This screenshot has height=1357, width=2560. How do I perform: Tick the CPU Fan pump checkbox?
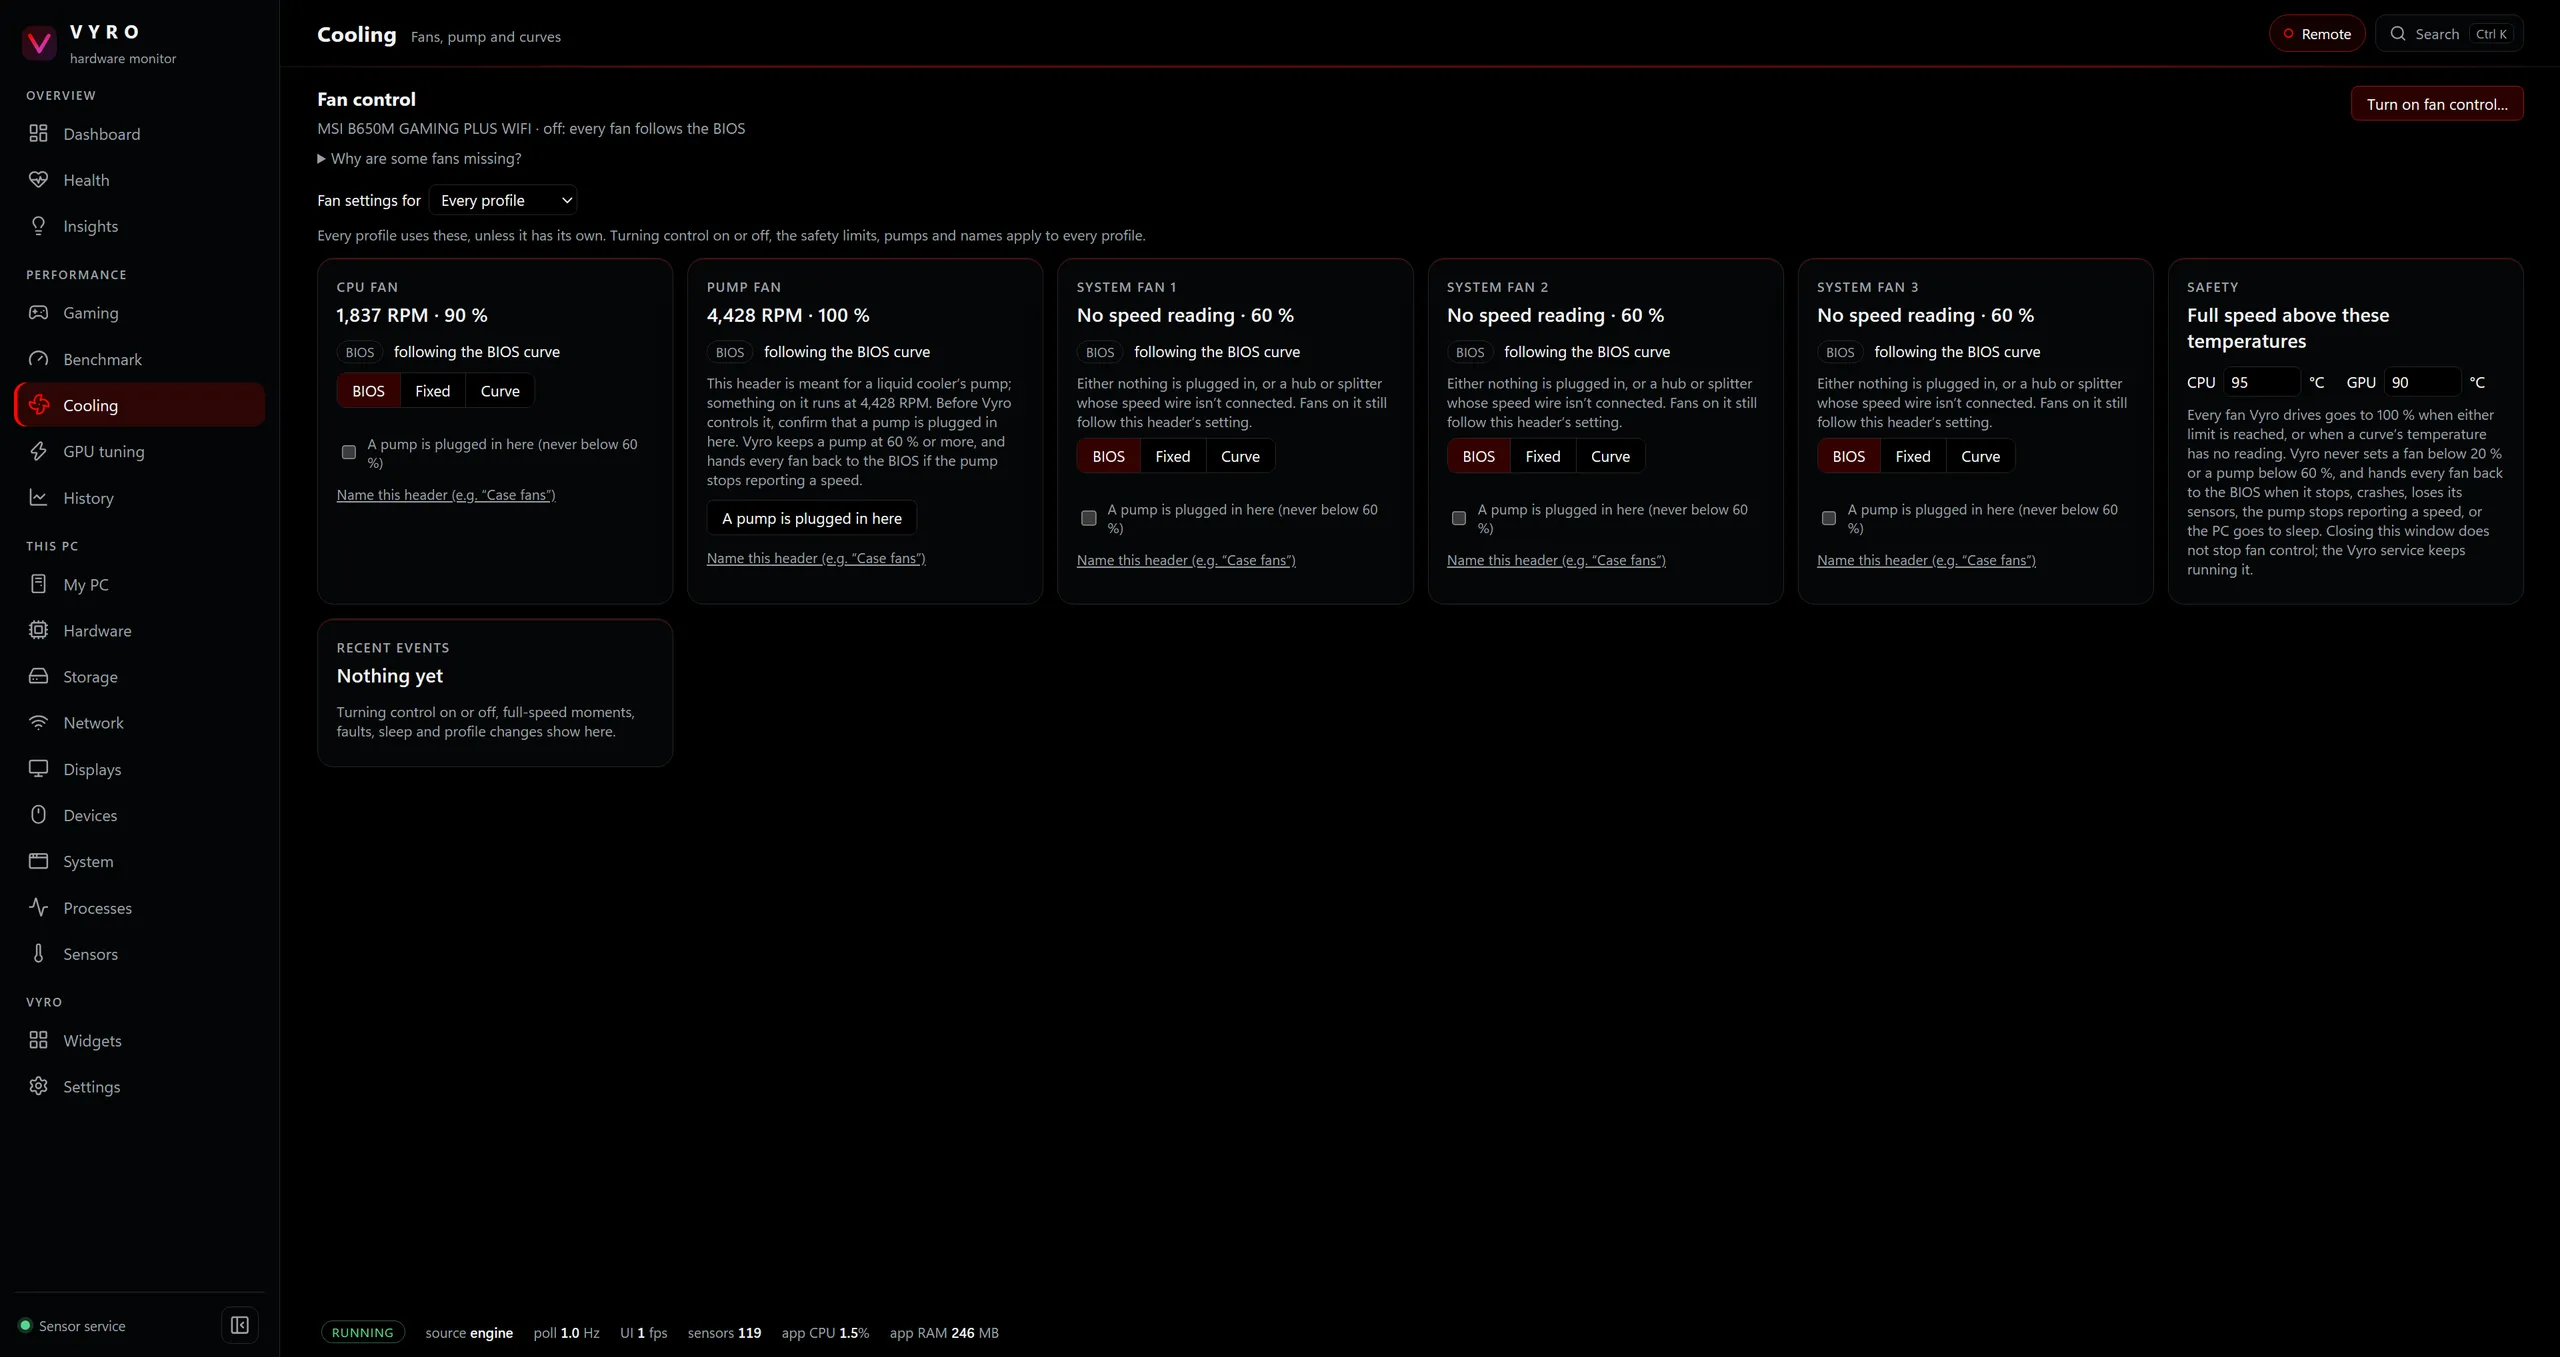pos(349,452)
